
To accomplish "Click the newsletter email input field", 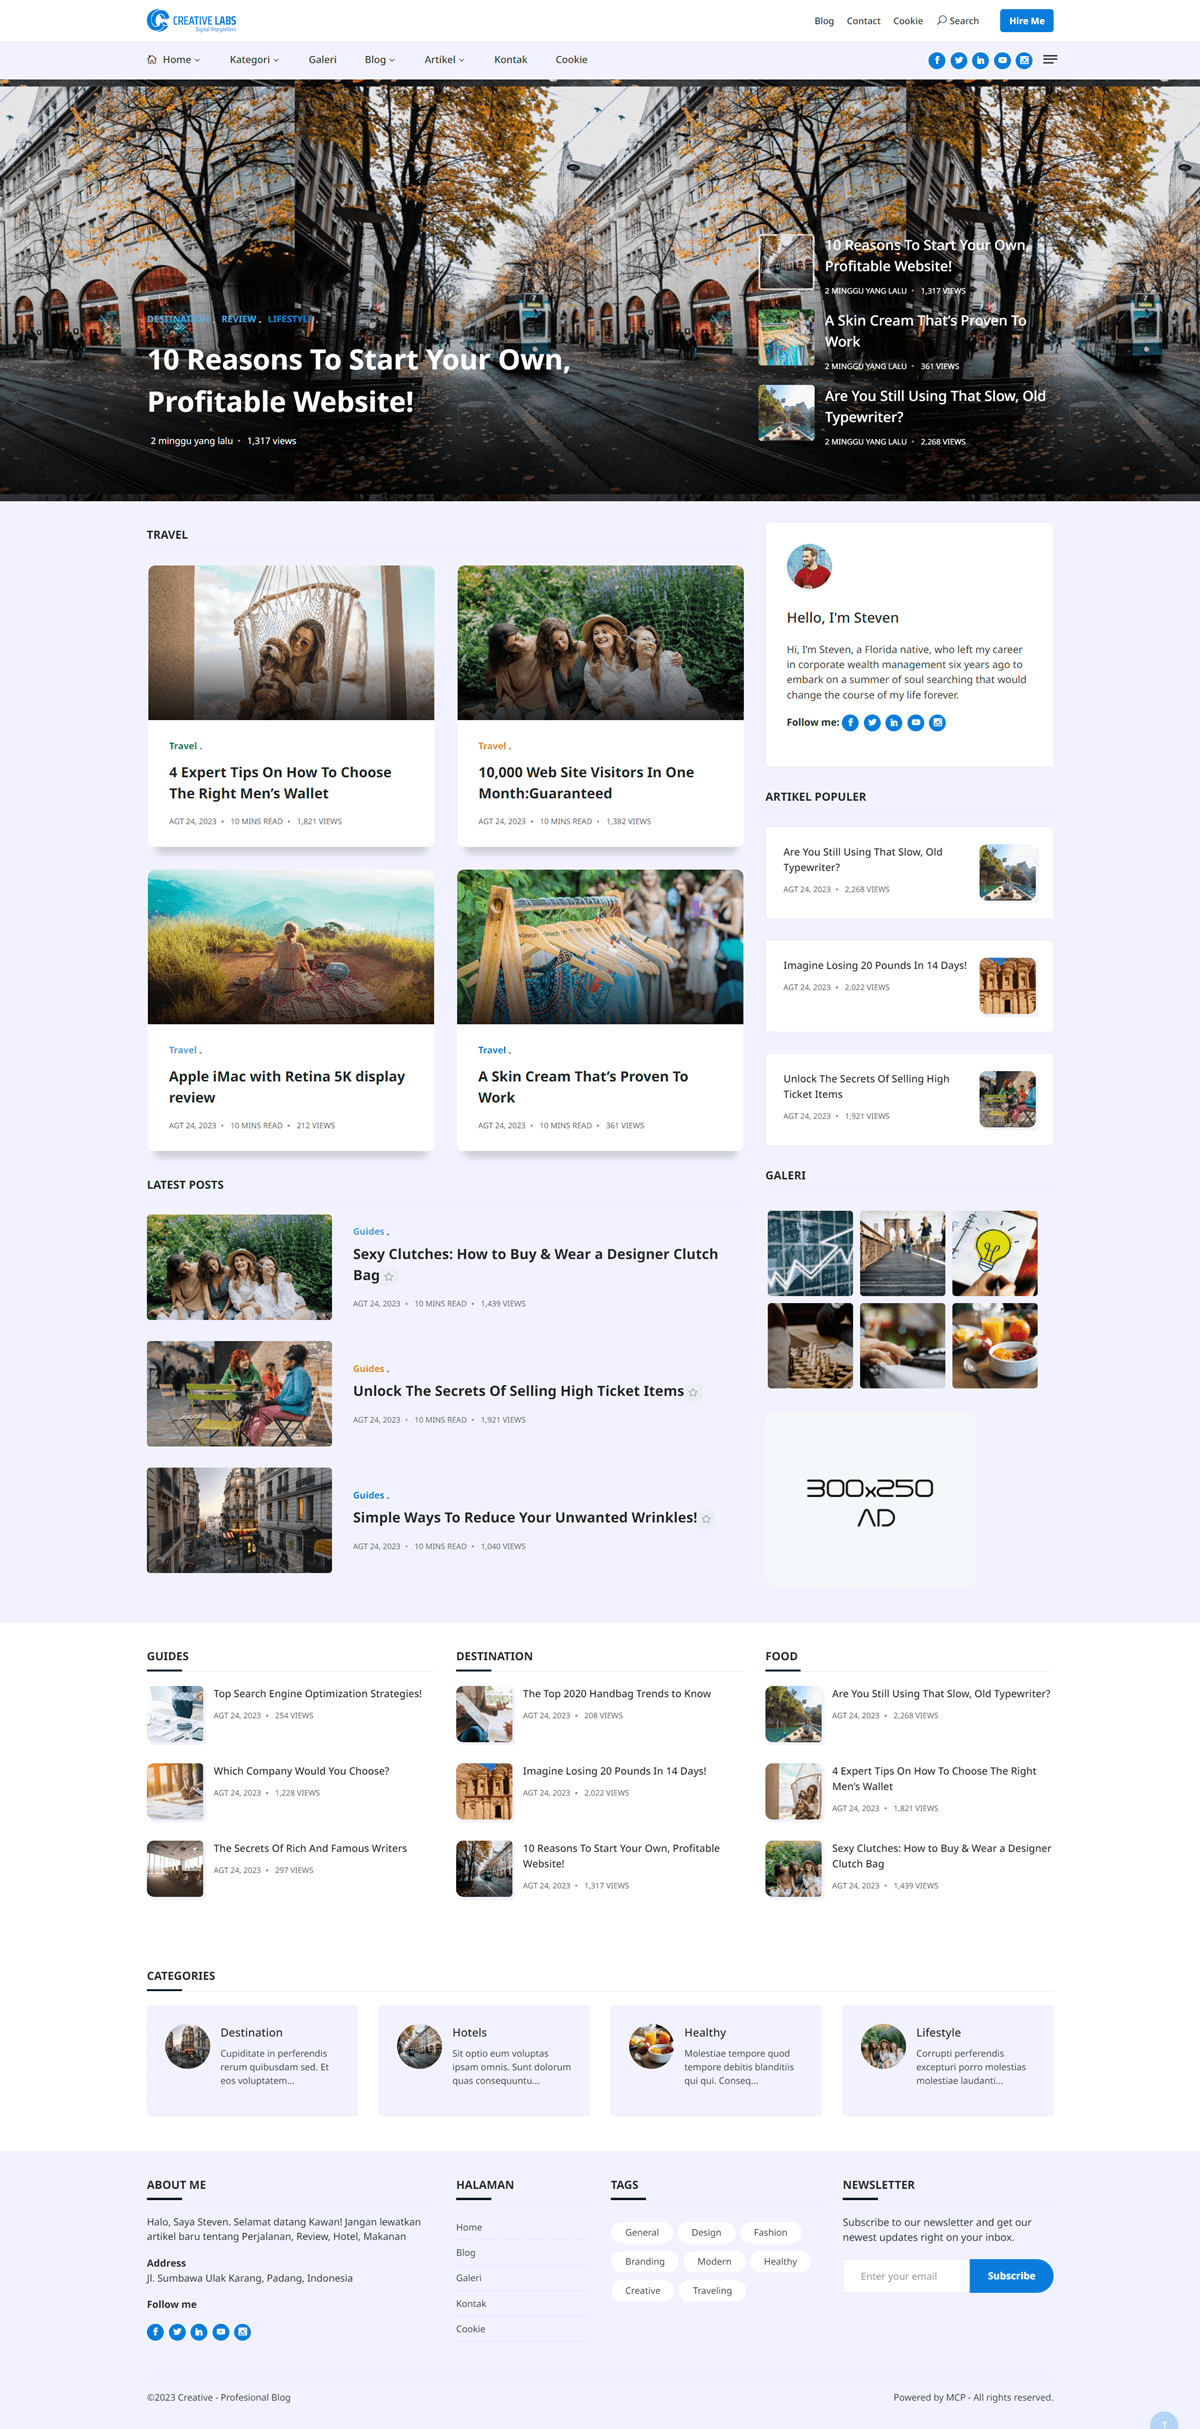I will point(905,2276).
